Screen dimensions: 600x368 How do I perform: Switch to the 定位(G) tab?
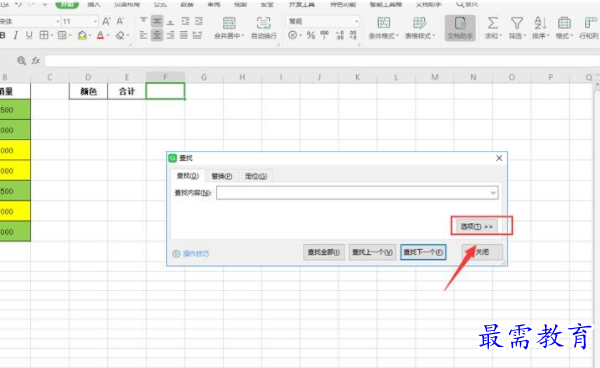pos(256,176)
